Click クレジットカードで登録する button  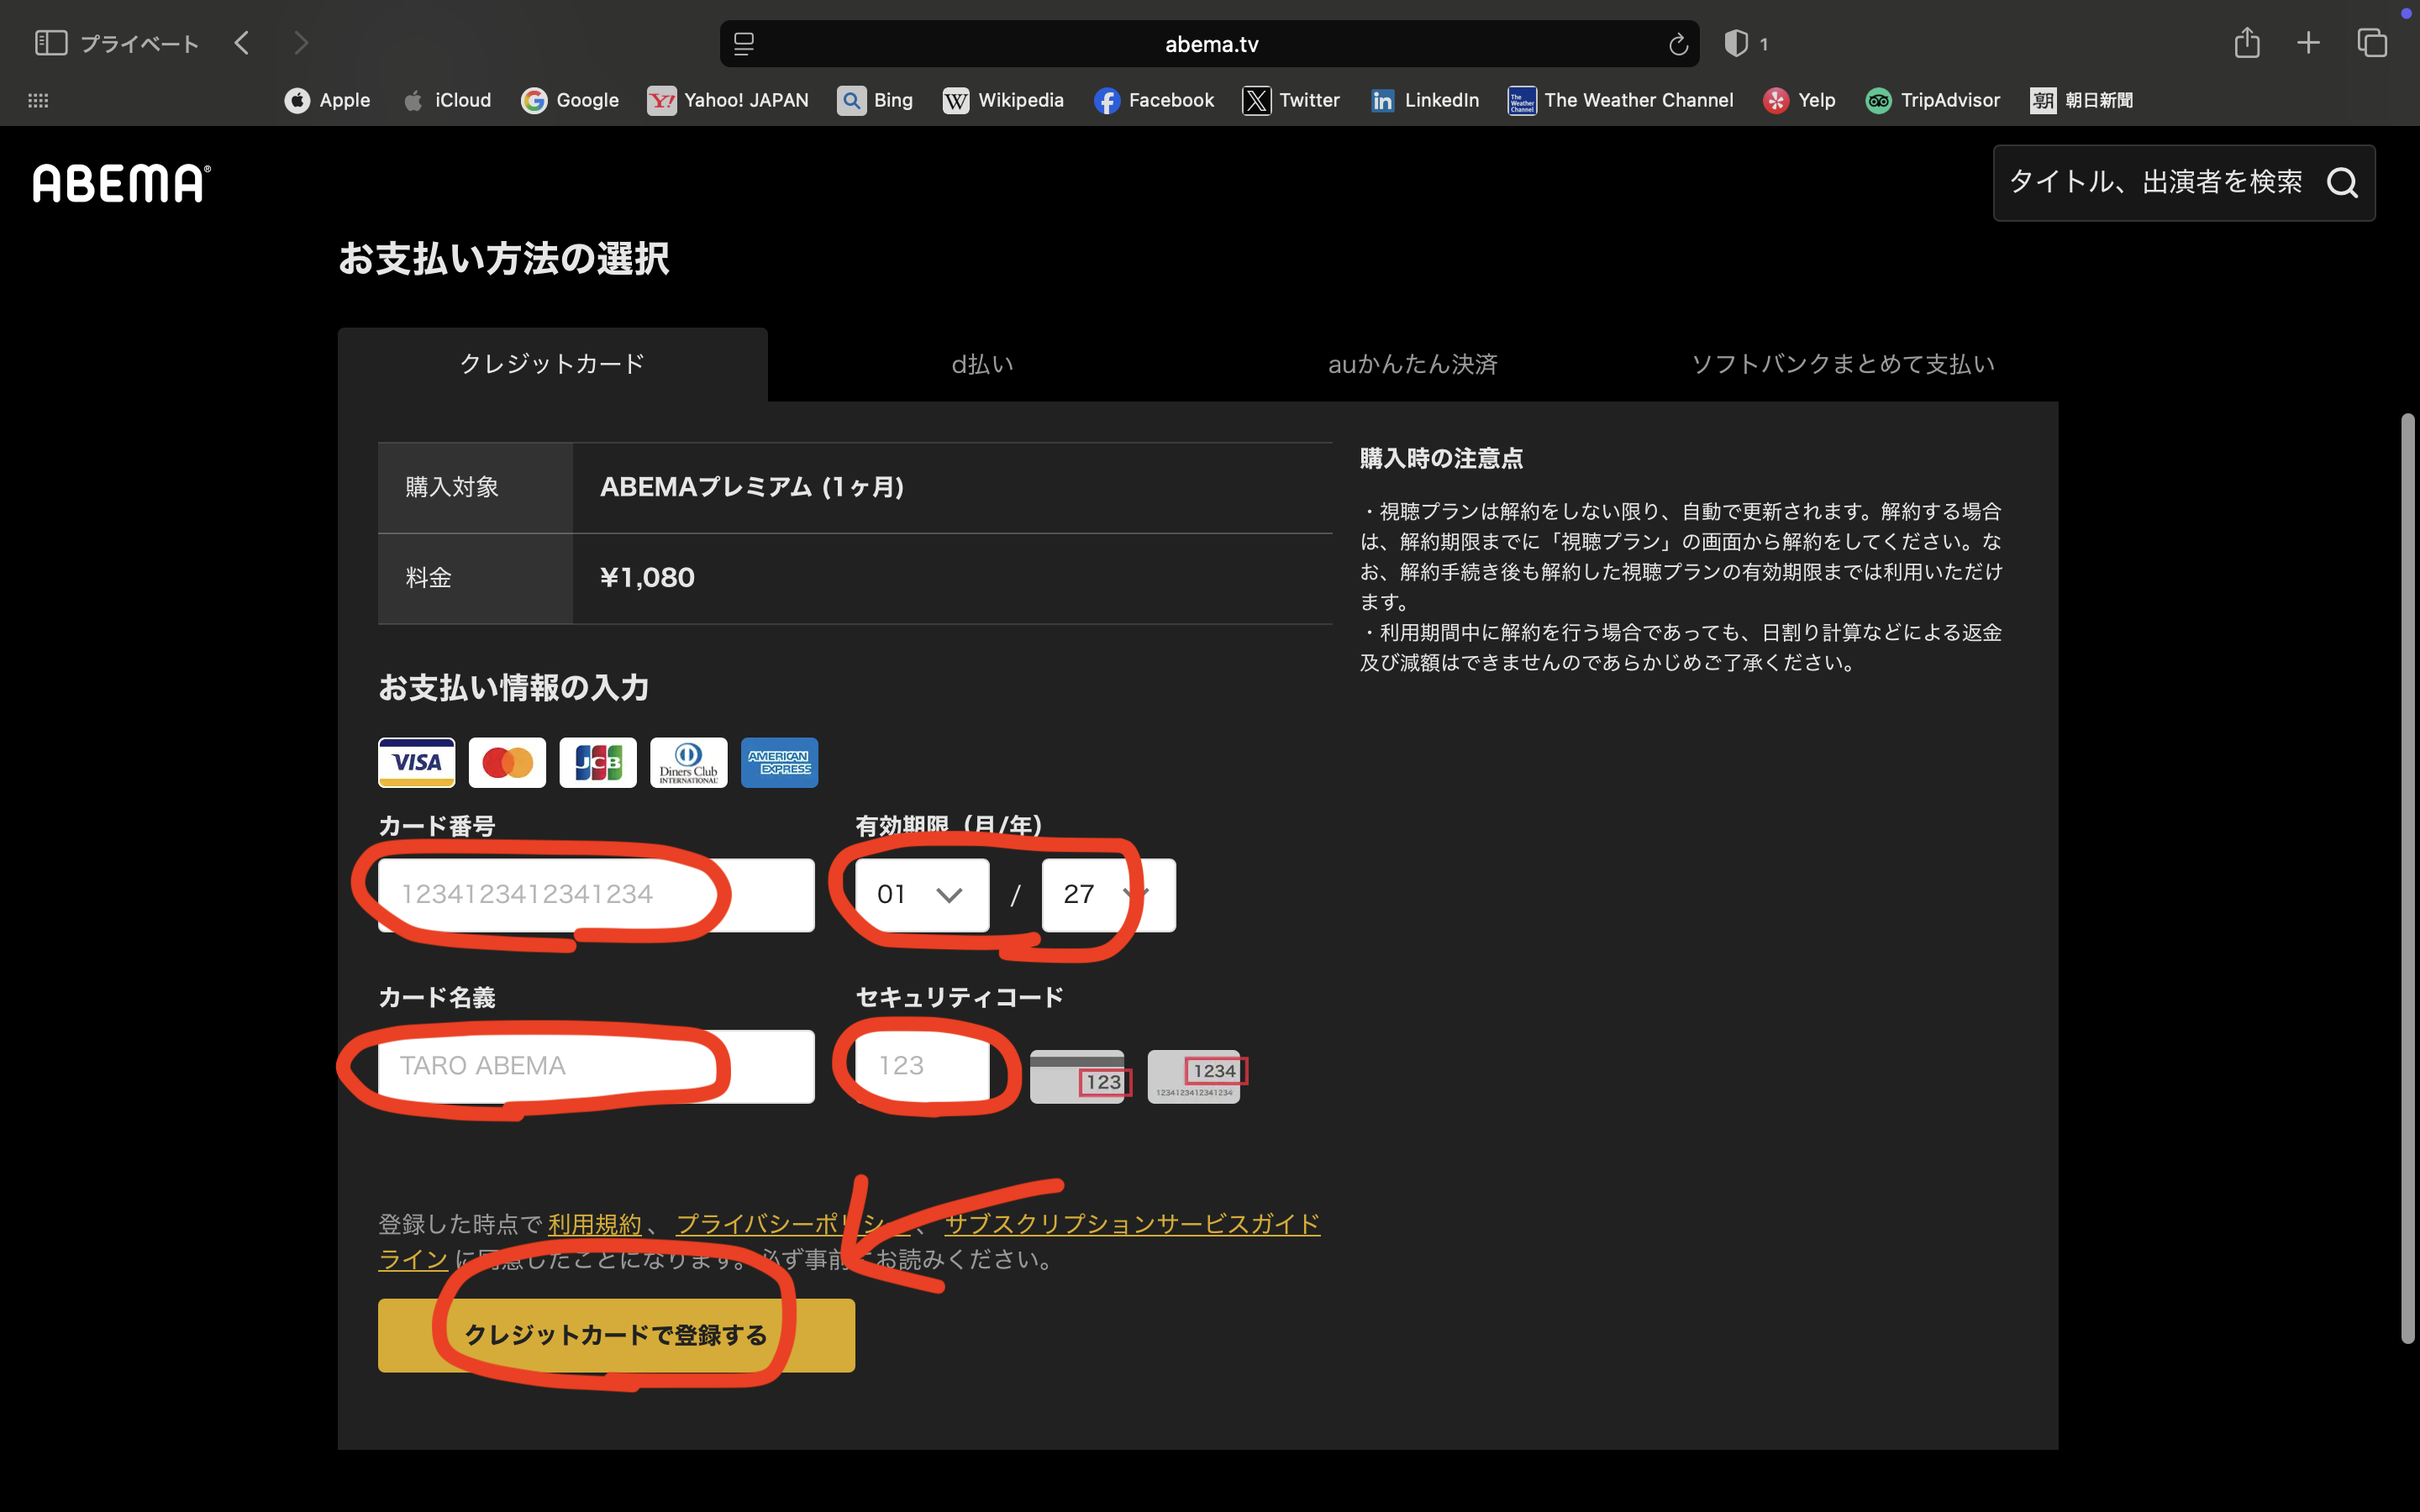click(x=616, y=1335)
